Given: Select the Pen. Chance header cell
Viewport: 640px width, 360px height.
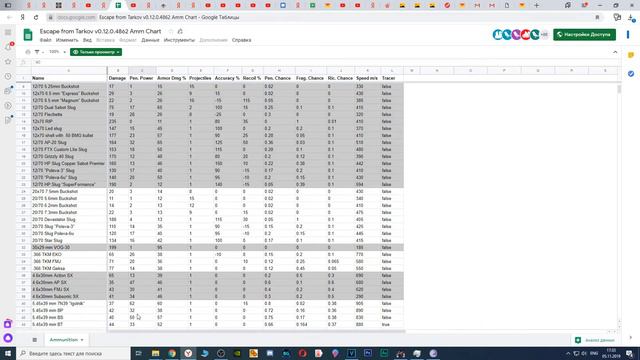Looking at the screenshot, I should [x=279, y=78].
